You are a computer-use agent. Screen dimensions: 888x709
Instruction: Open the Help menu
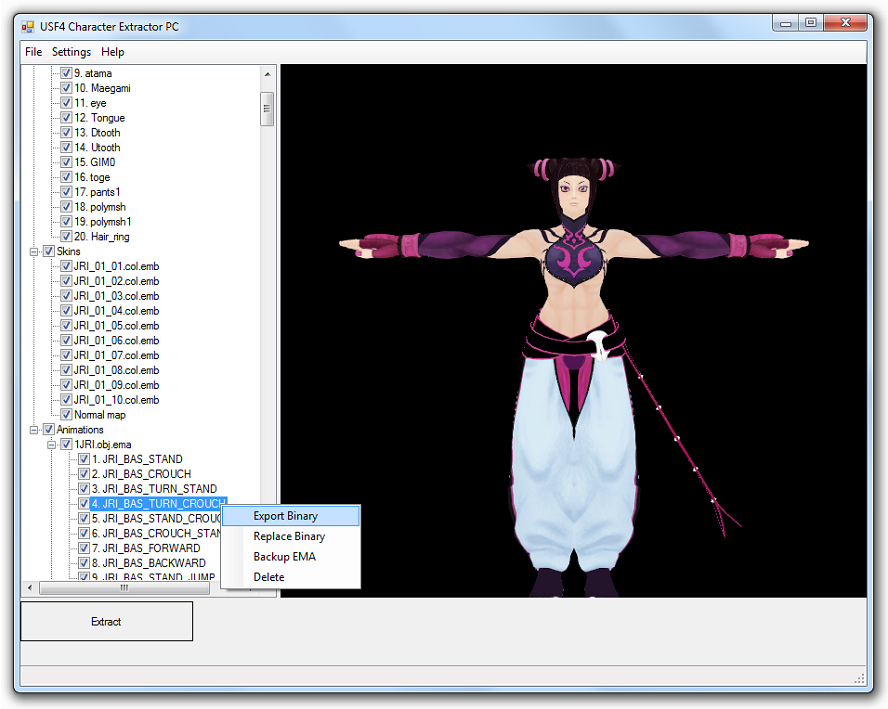(113, 52)
